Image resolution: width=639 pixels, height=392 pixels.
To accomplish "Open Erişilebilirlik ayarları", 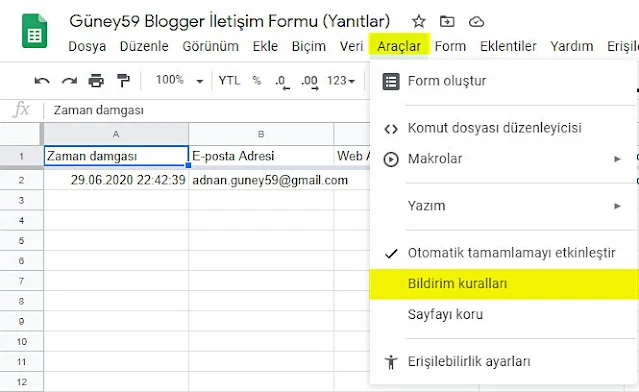I will tap(503, 361).
